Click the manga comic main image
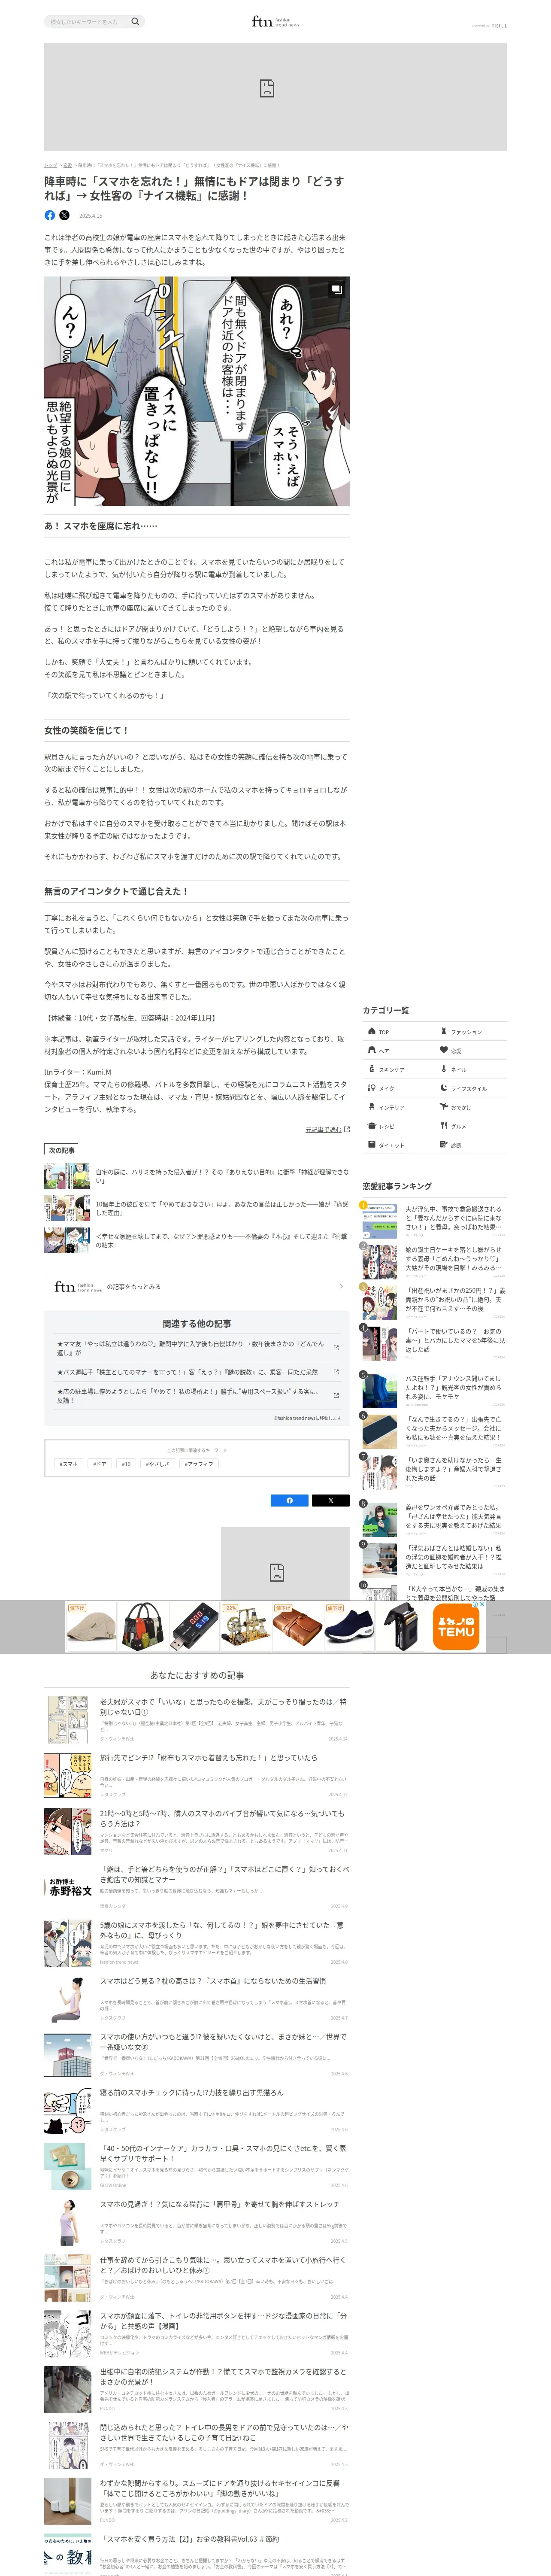Image resolution: width=551 pixels, height=2576 pixels. click(197, 391)
